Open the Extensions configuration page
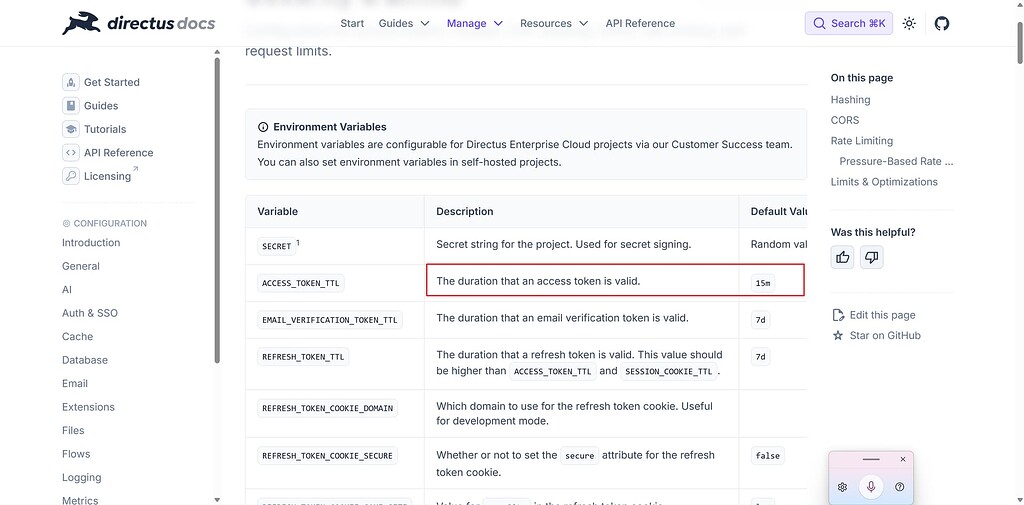The height and width of the screenshot is (505, 1024). coord(88,407)
